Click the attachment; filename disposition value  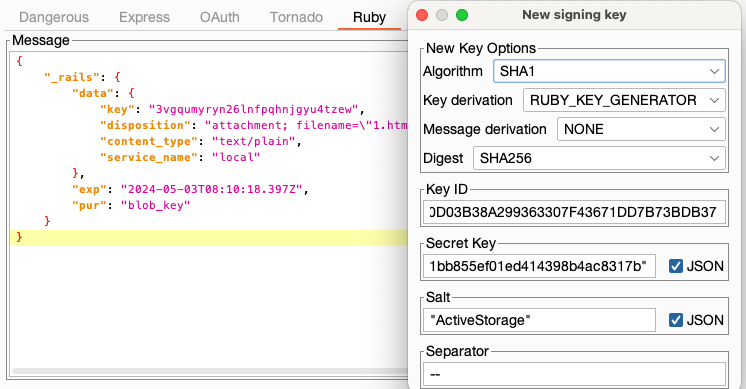click(x=306, y=125)
